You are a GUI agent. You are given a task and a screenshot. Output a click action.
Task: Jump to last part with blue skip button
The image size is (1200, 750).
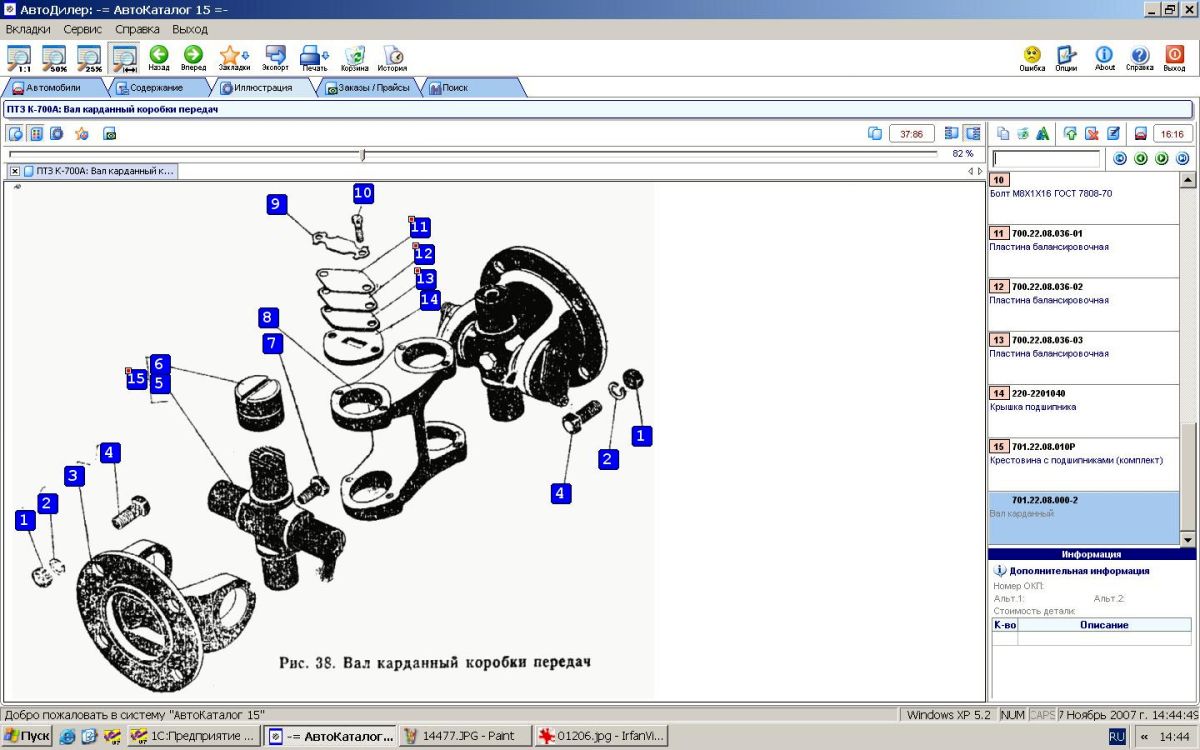(1182, 158)
